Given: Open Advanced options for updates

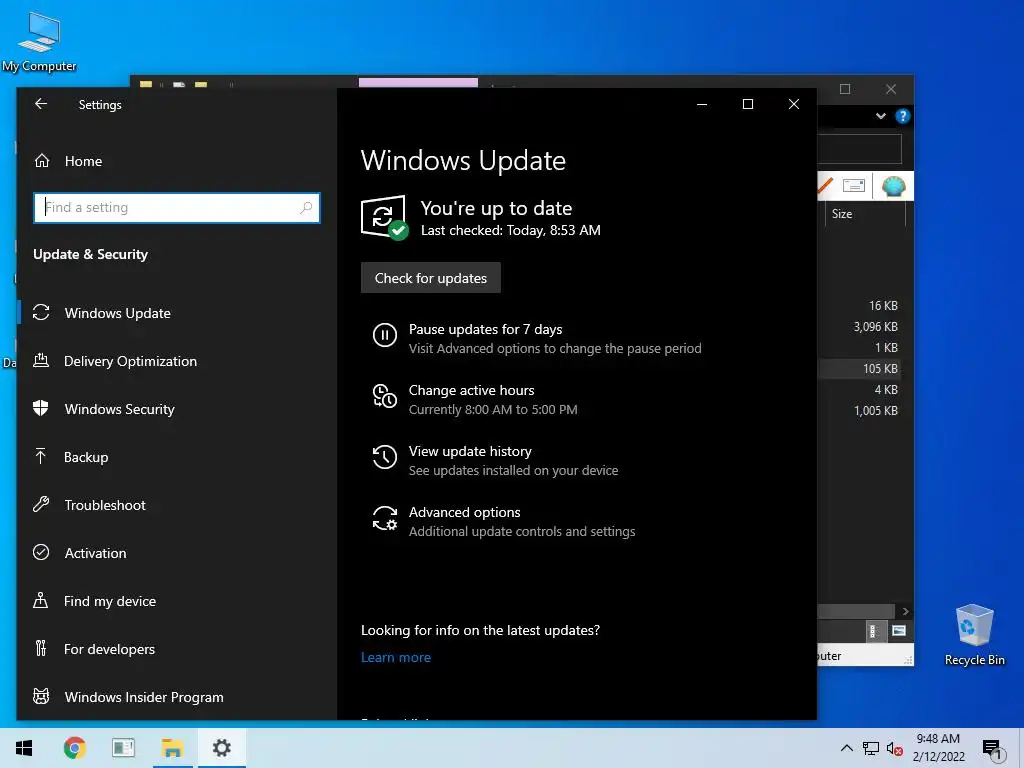Looking at the screenshot, I should coord(504,521).
